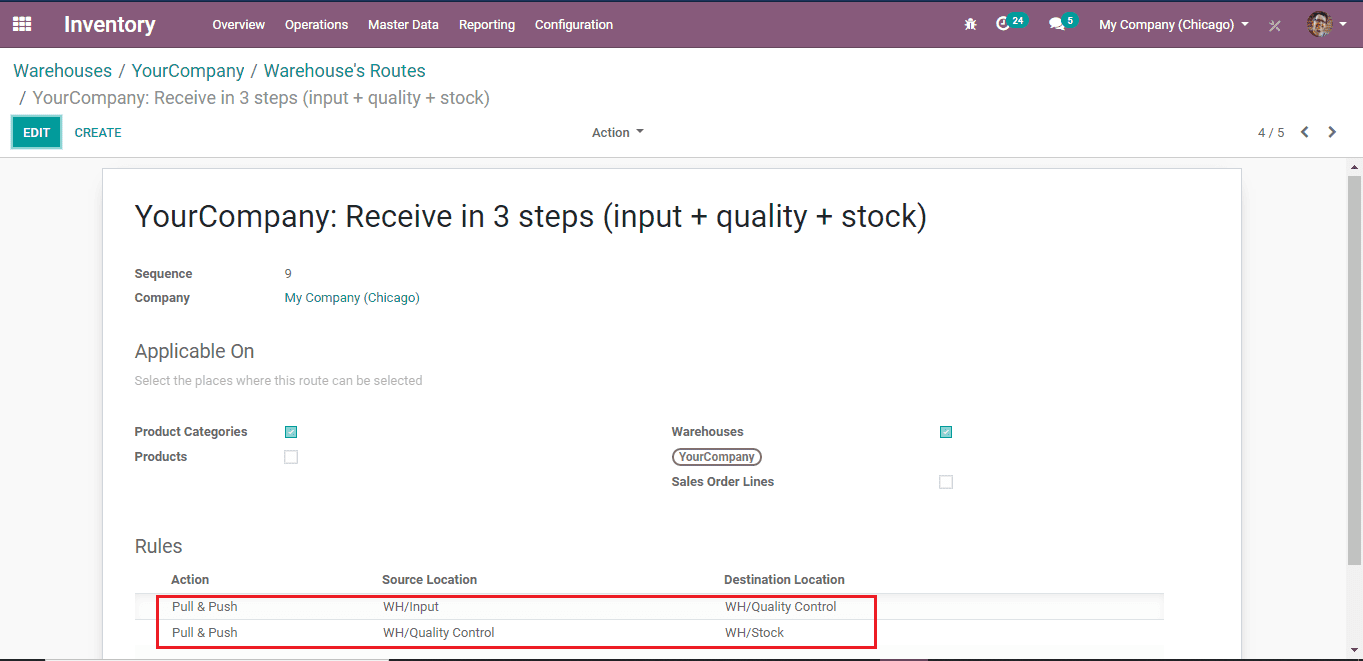
Task: Go to next record arrow
Action: pyautogui.click(x=1332, y=132)
